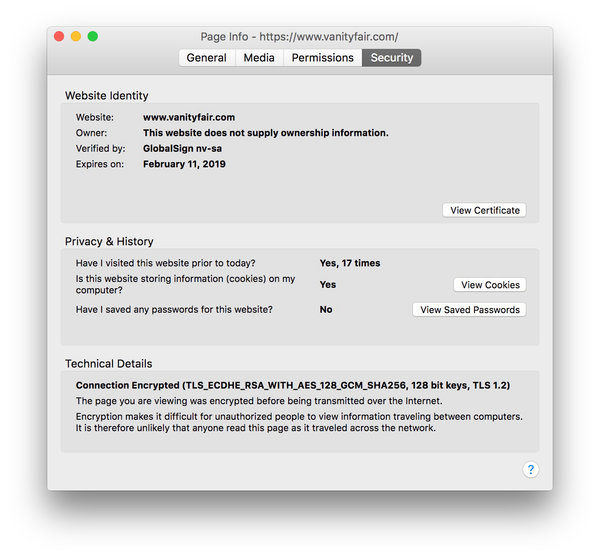This screenshot has height=558, width=600.
Task: Click the Connection Encrypted cipher line
Action: click(x=293, y=385)
